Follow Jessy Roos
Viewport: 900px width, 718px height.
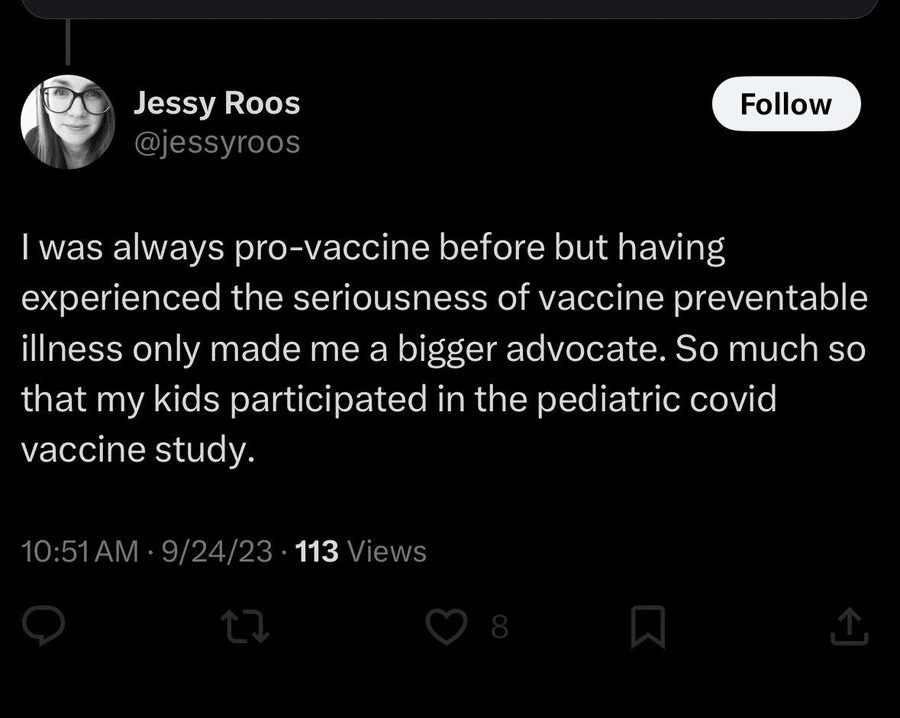[x=785, y=104]
